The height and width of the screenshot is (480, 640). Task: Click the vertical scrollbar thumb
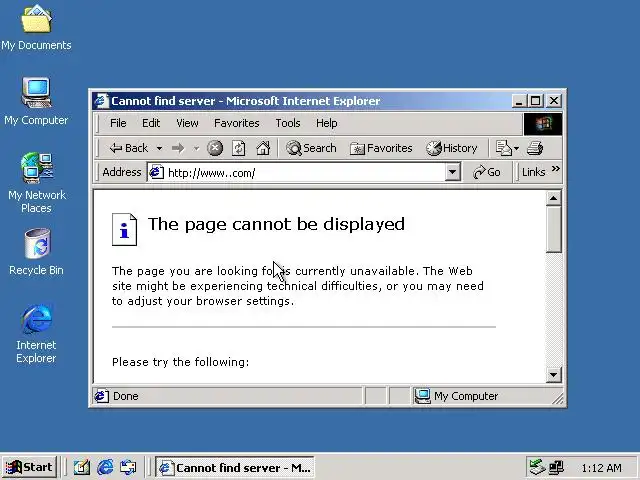tap(553, 229)
